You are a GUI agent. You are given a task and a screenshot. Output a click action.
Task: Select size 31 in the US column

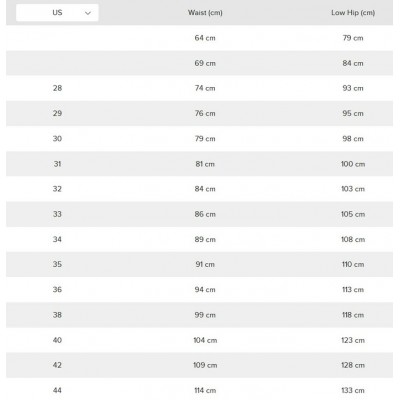click(x=57, y=164)
